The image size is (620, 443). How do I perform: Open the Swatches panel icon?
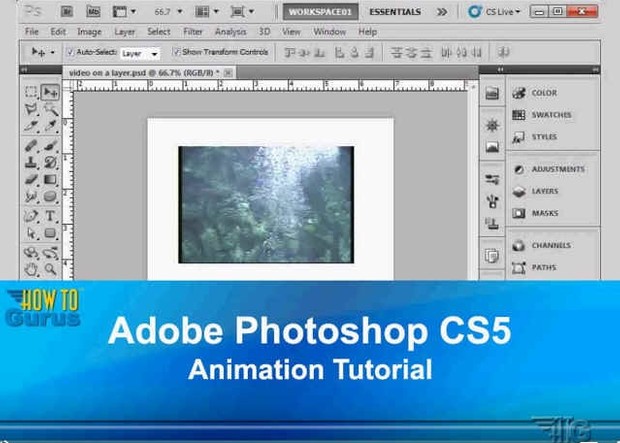pos(518,115)
